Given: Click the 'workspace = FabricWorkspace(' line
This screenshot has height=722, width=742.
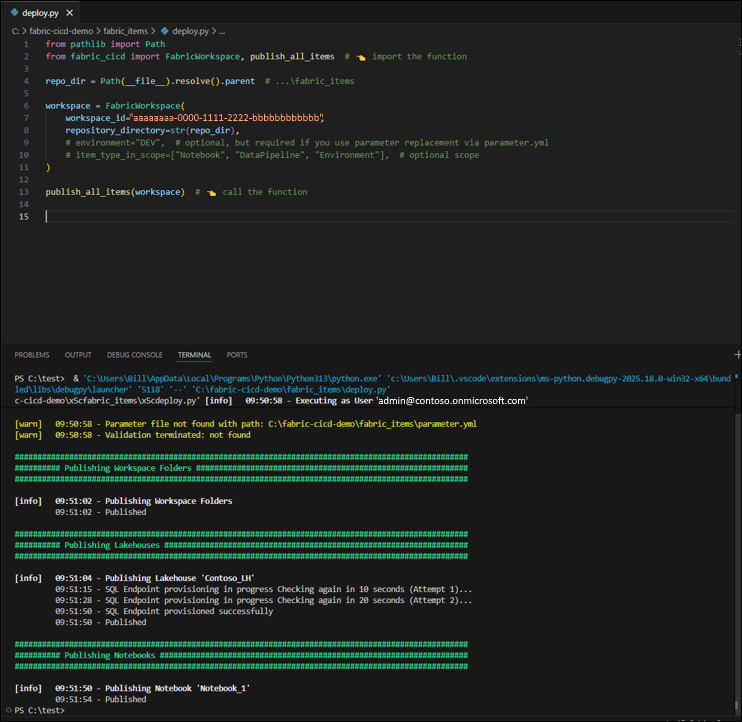Looking at the screenshot, I should click(x=115, y=106).
